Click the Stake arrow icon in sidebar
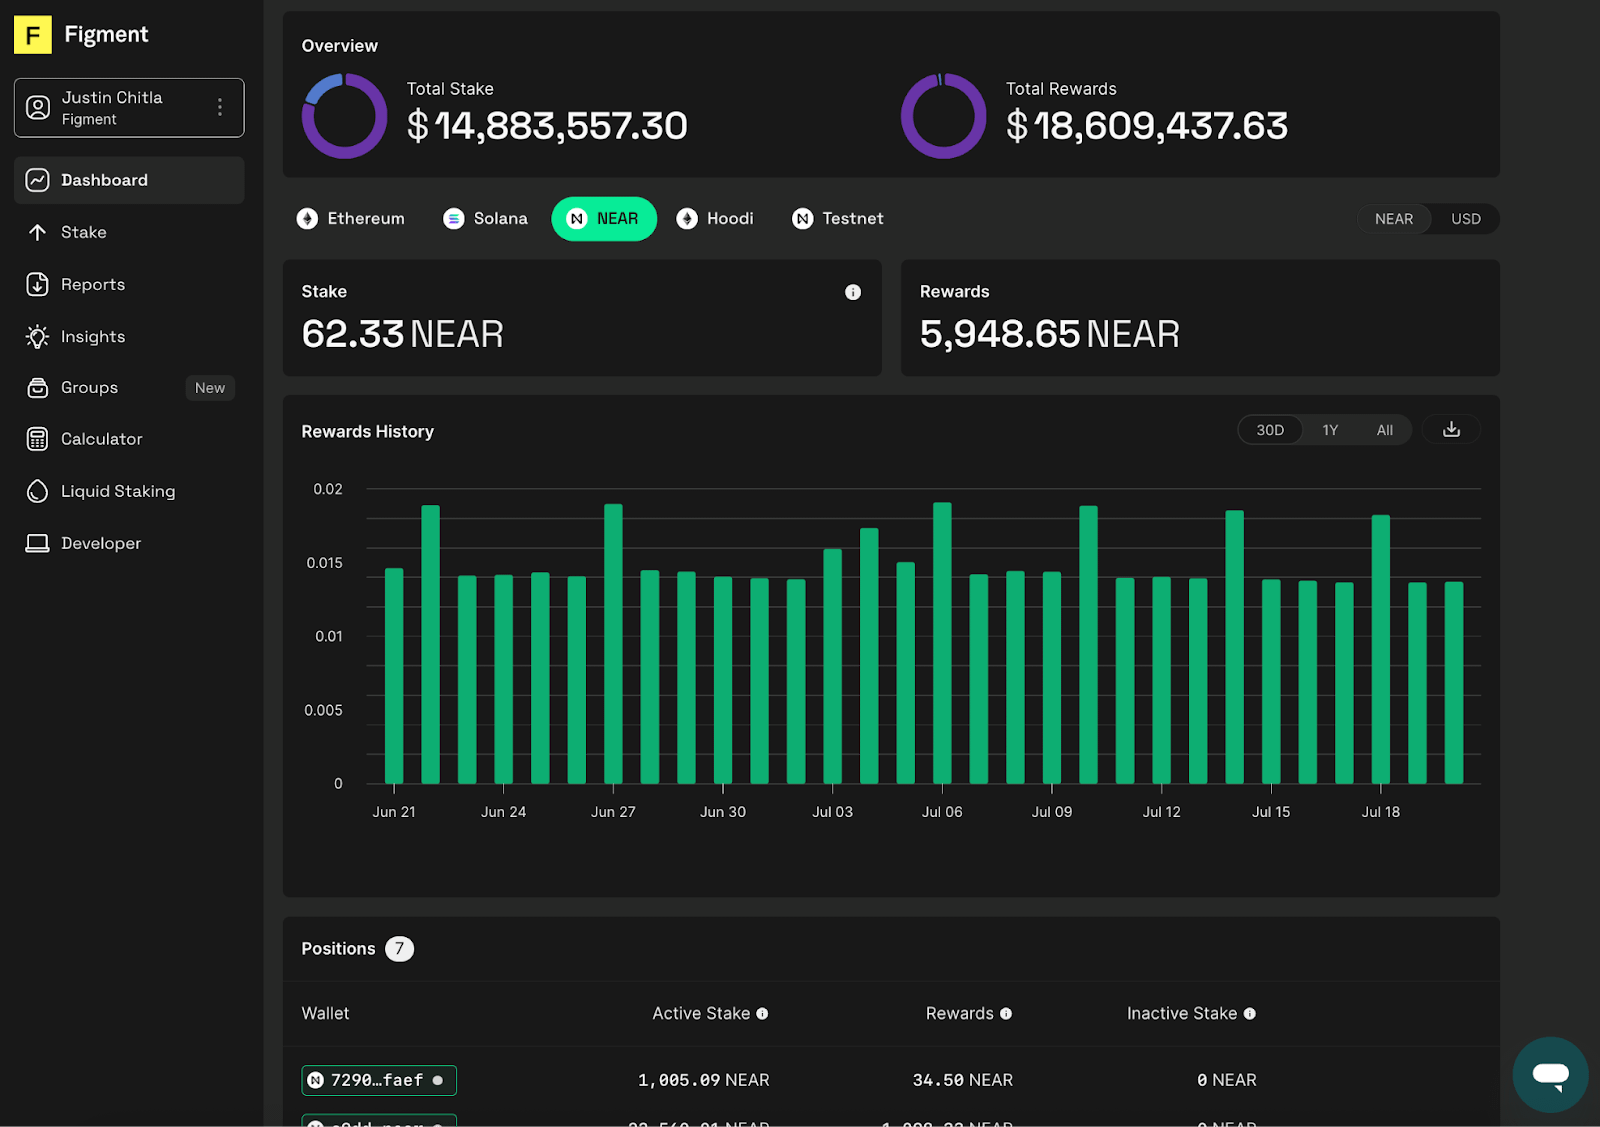The height and width of the screenshot is (1127, 1600). pos(37,232)
